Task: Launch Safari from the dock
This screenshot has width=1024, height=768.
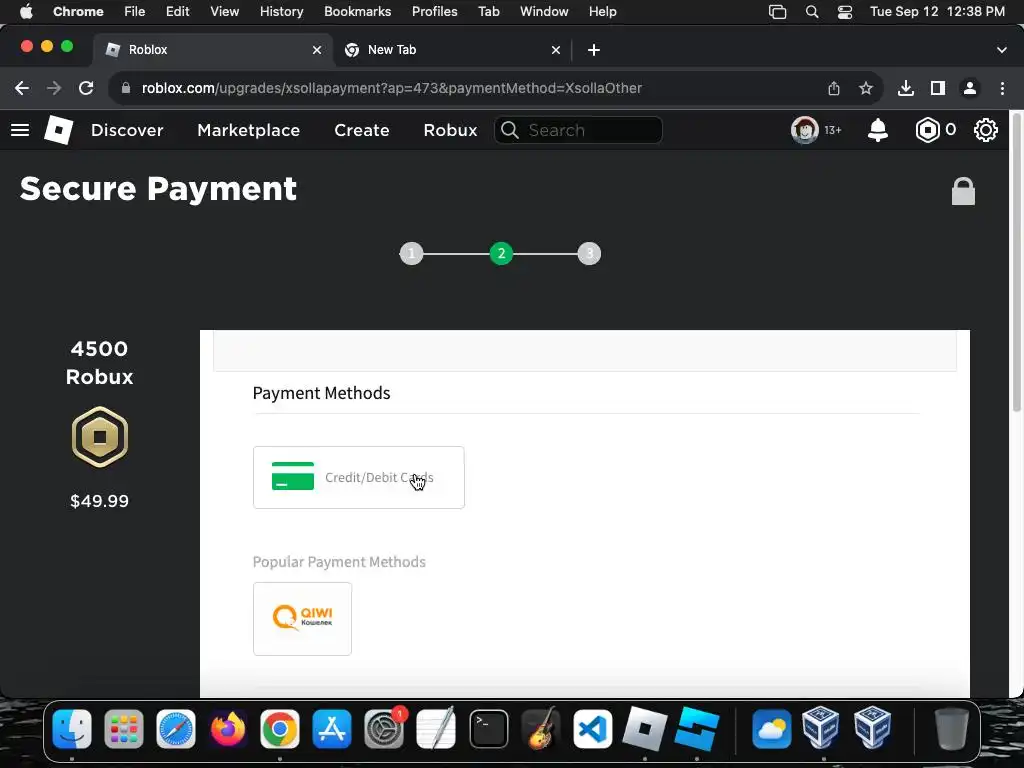Action: pyautogui.click(x=176, y=729)
